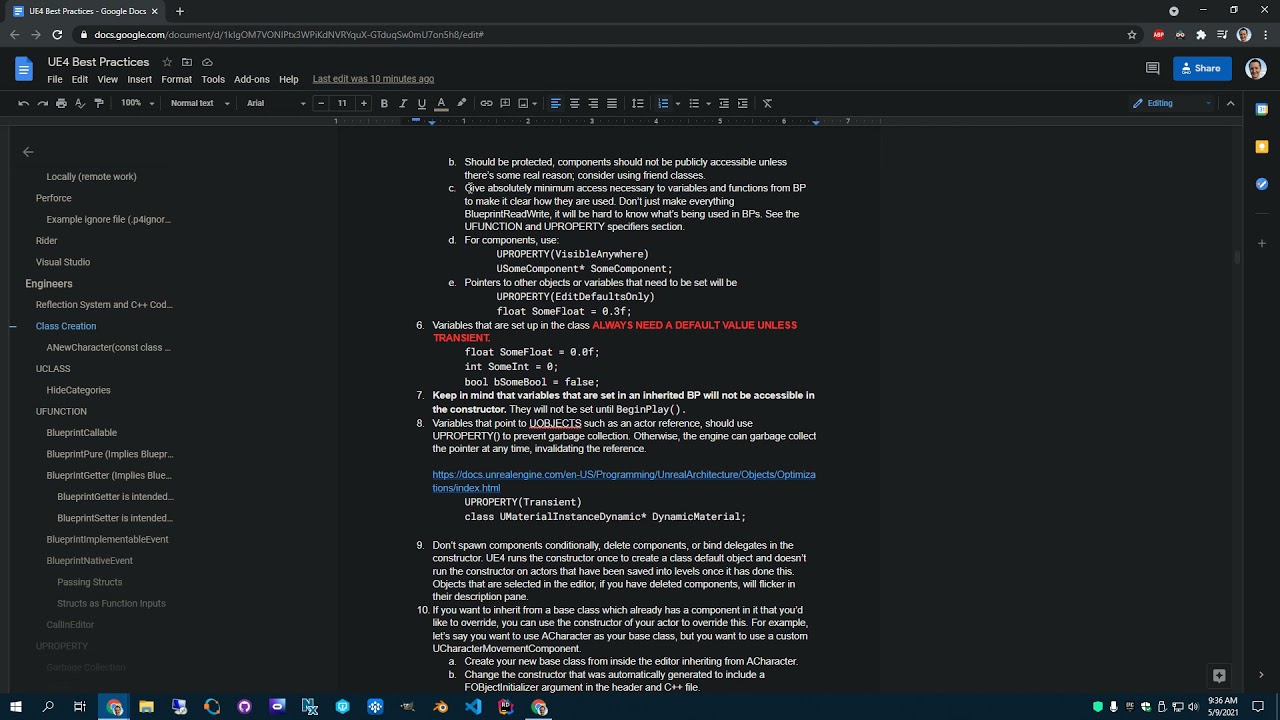The width and height of the screenshot is (1280, 720).
Task: Open the bulleted list style dropdown arrow
Action: pos(709,103)
